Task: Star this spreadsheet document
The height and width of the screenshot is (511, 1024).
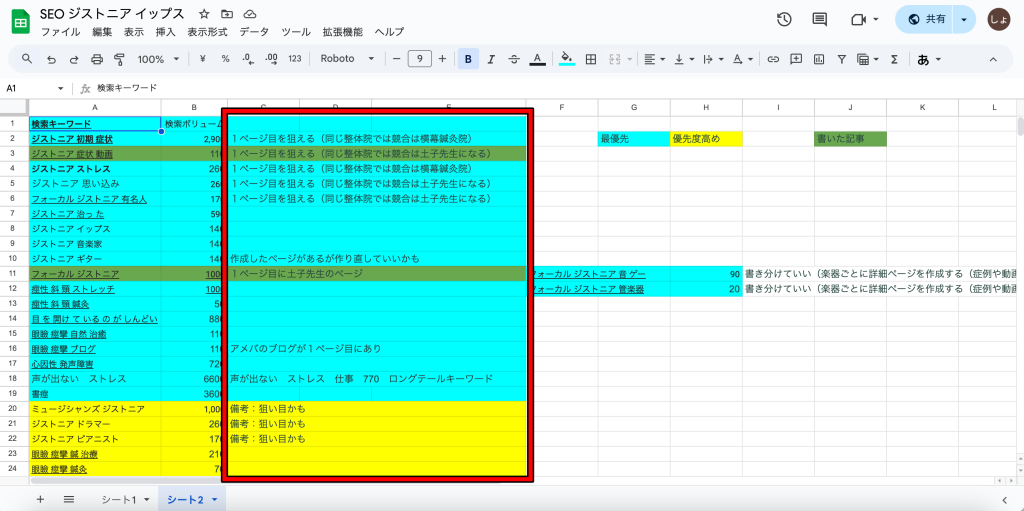Action: click(204, 14)
